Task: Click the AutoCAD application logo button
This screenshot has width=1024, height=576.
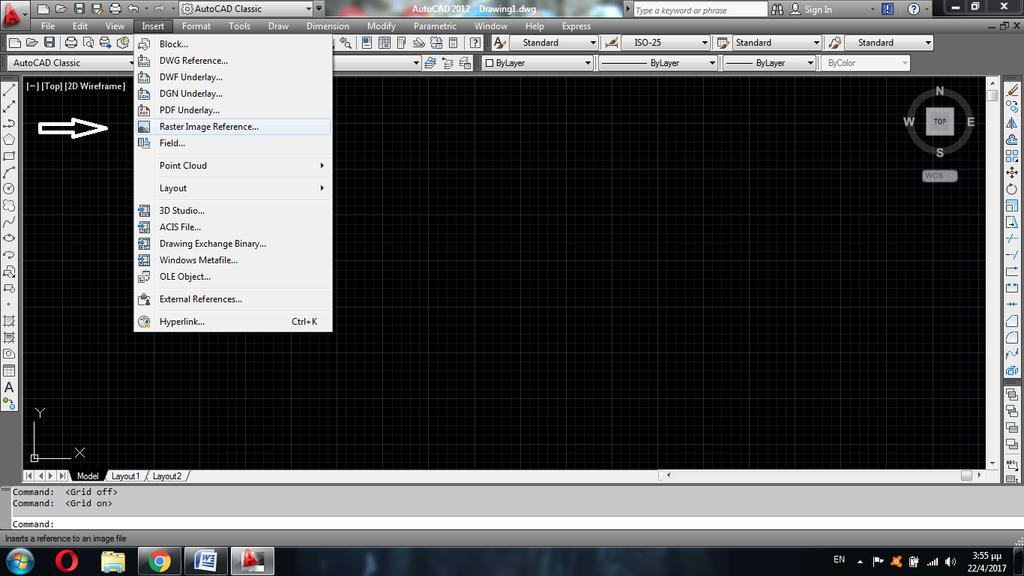Action: [12, 12]
